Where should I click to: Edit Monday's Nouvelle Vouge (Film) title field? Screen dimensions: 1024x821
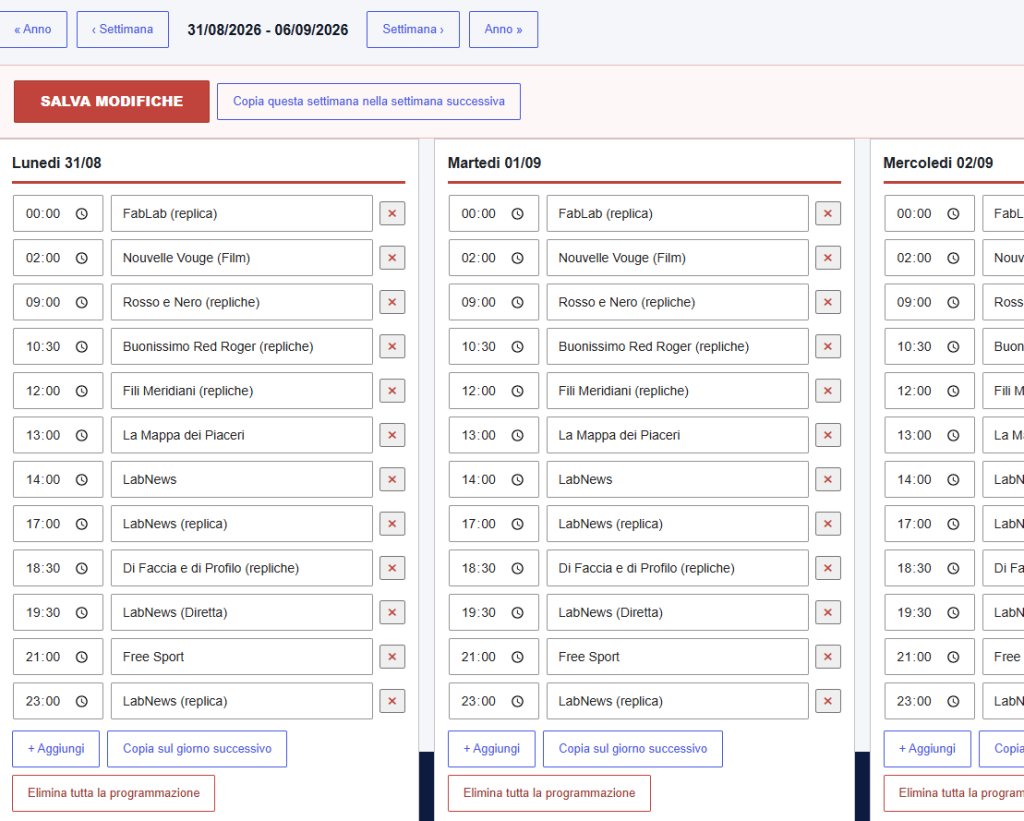coord(242,258)
